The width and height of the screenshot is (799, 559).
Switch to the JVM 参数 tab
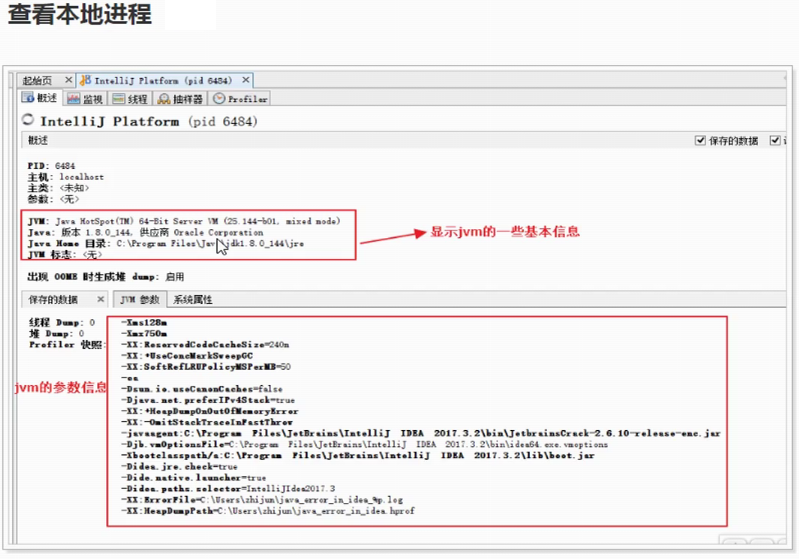pyautogui.click(x=140, y=300)
